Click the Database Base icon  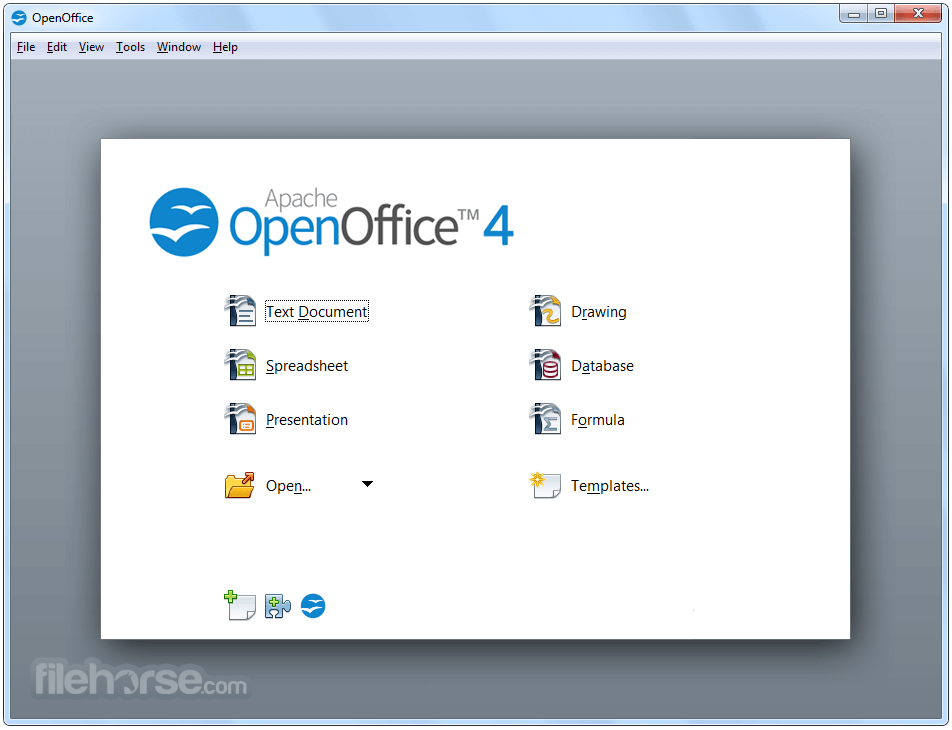545,365
